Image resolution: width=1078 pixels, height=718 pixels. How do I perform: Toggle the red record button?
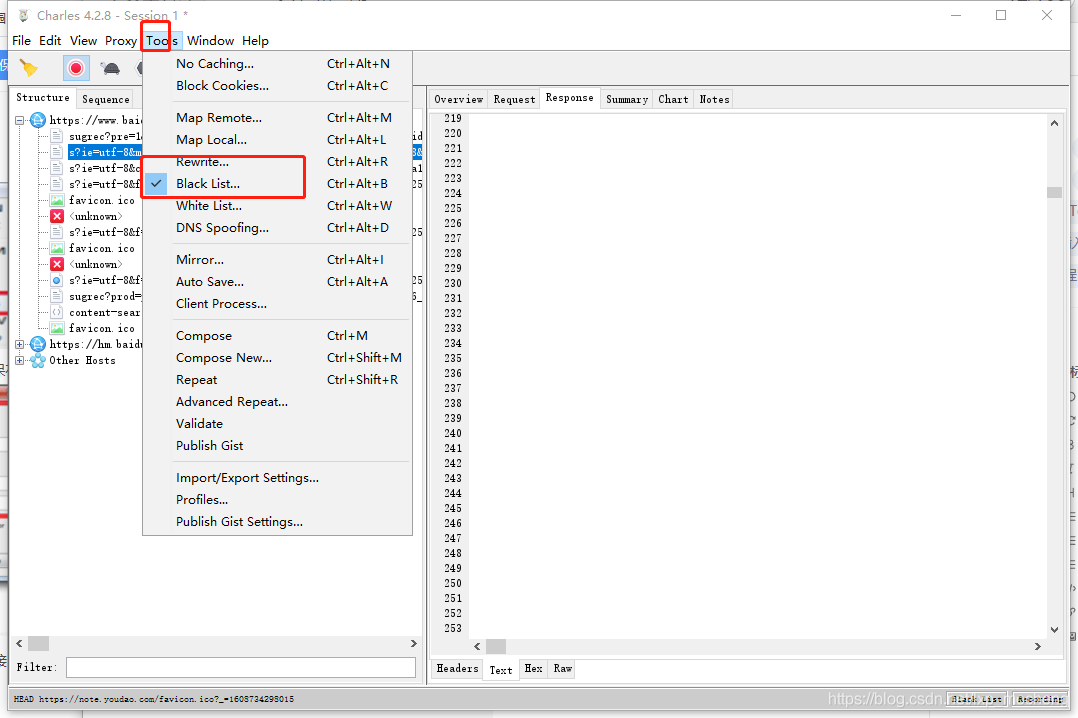tap(76, 68)
